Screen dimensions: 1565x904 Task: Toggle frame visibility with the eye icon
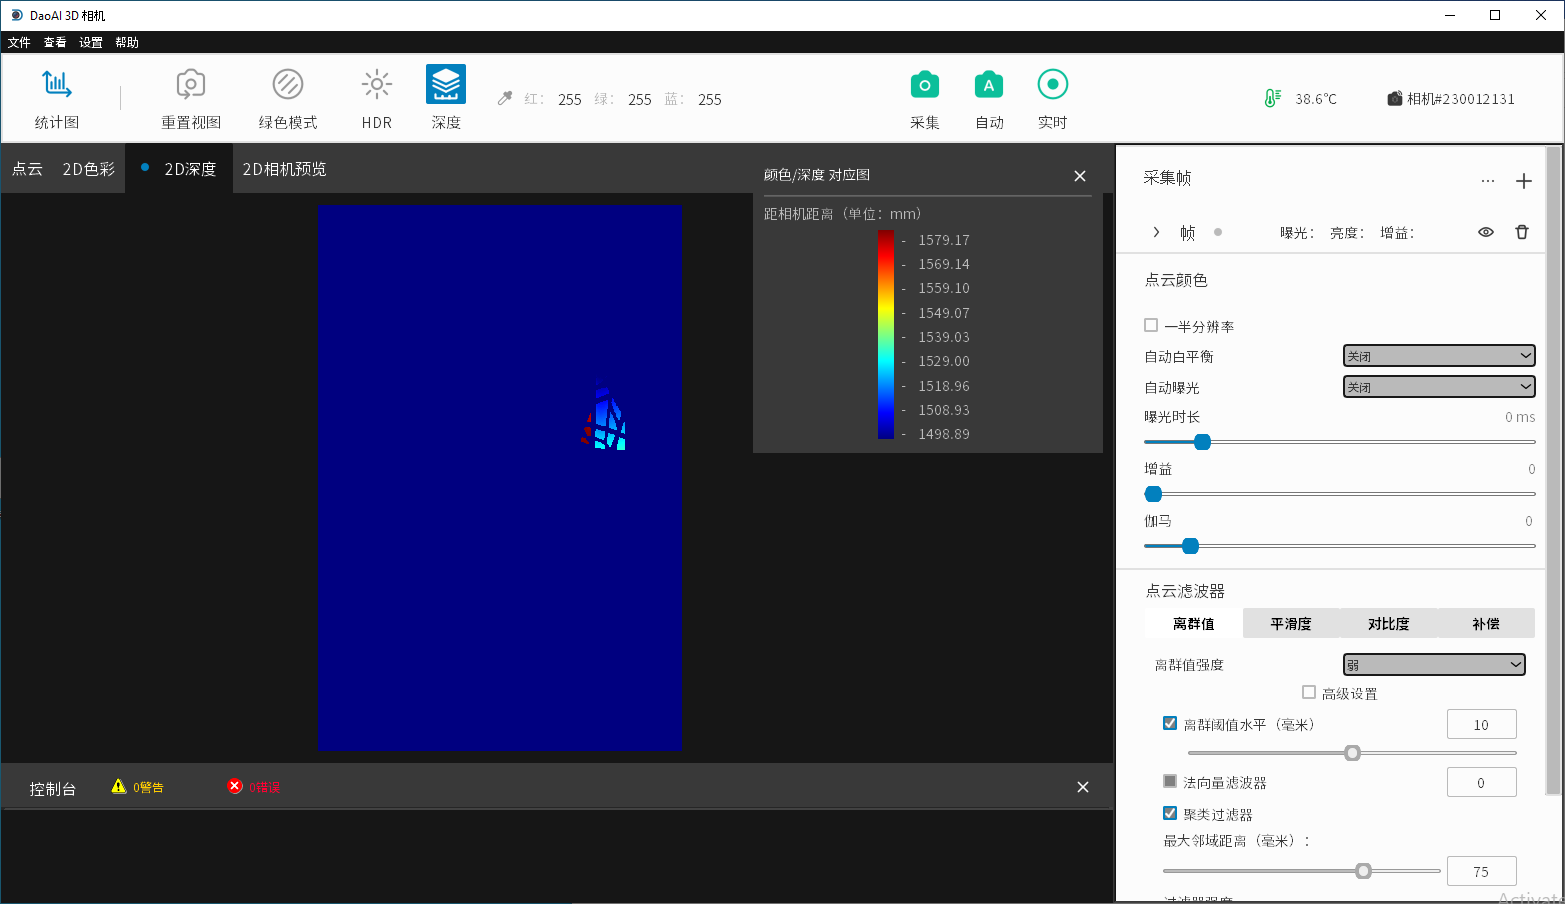(1486, 232)
